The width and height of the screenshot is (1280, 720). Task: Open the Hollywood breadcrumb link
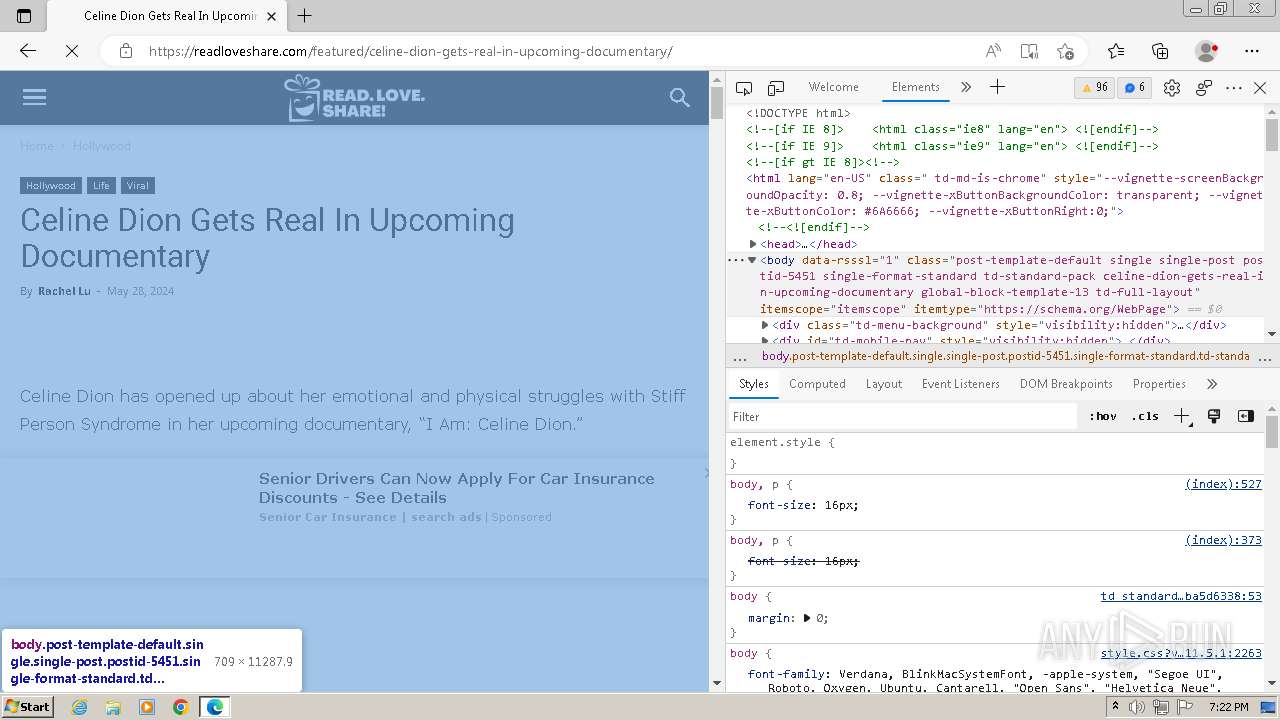(x=102, y=146)
